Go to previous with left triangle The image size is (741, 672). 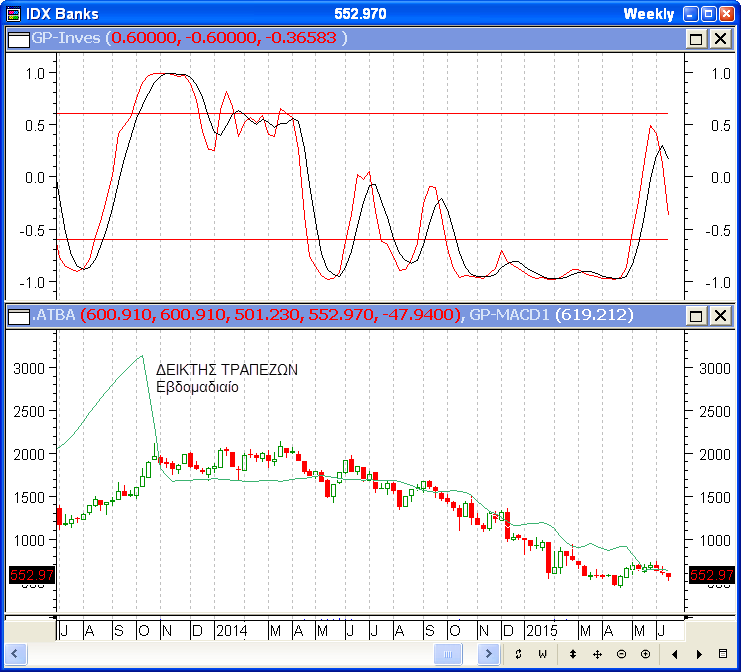(674, 654)
